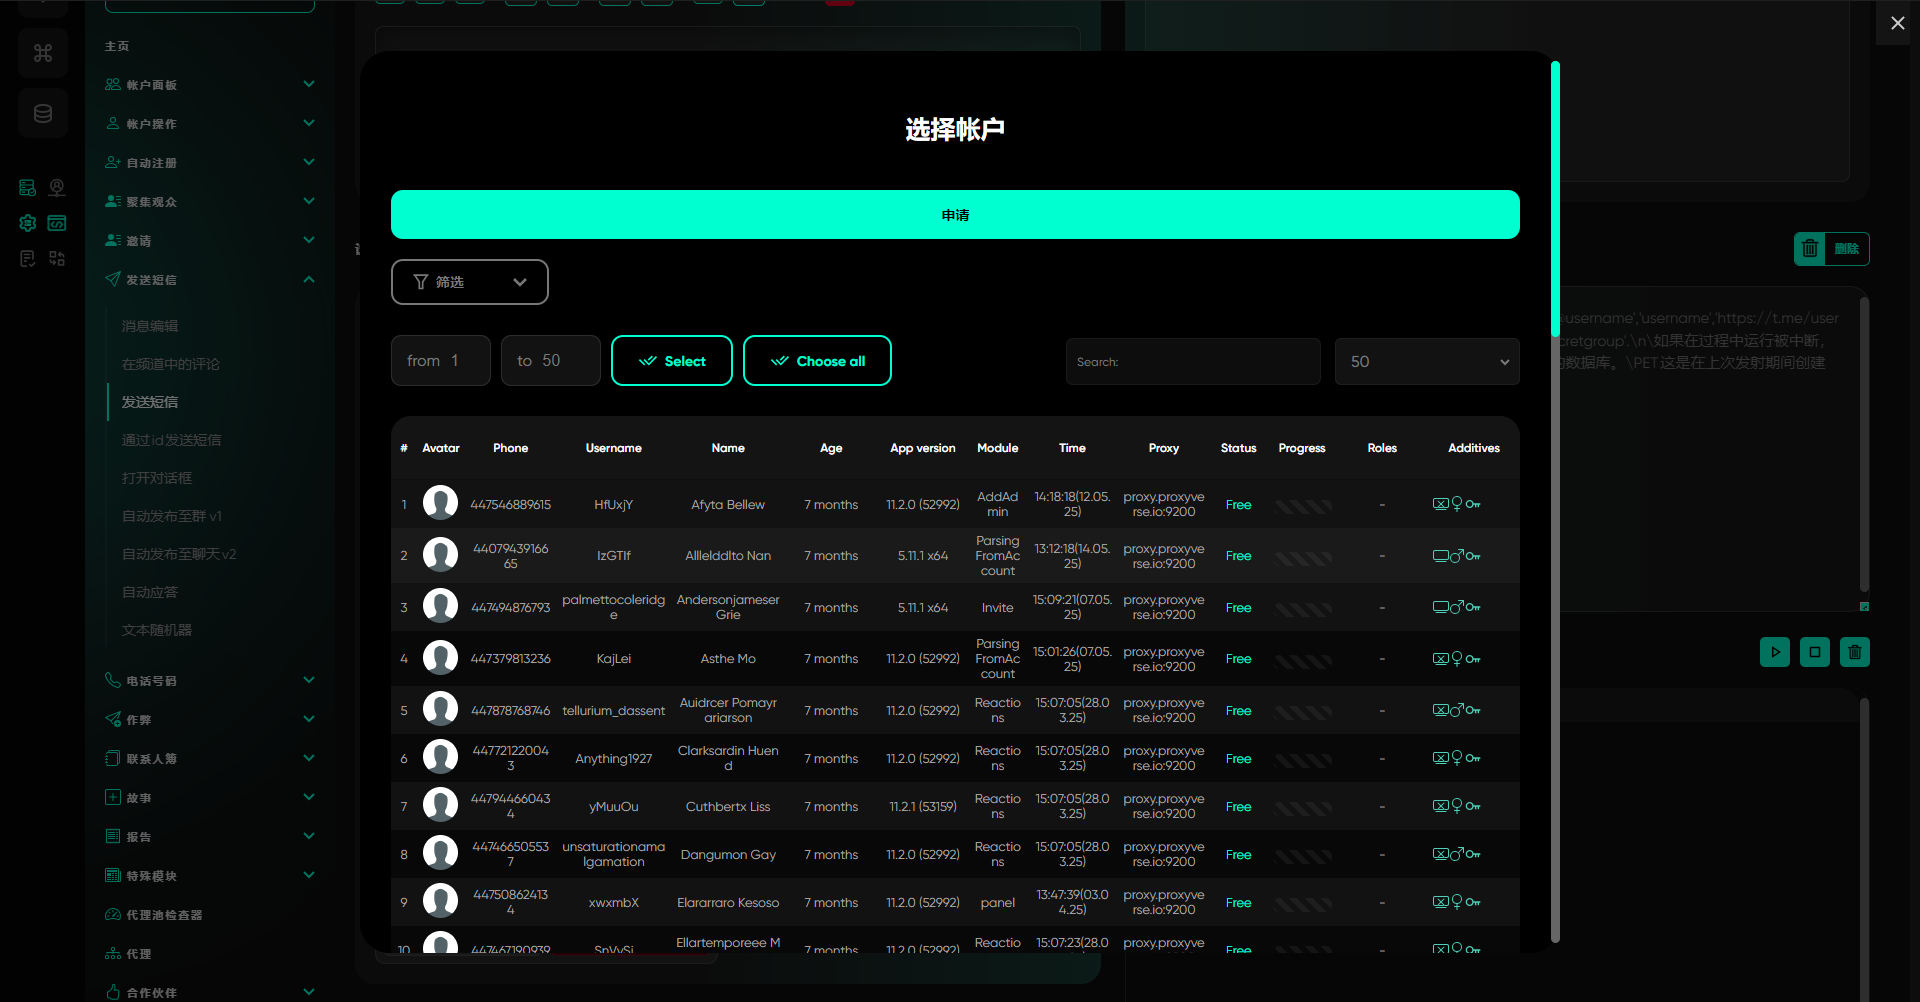This screenshot has width=1920, height=1002.
Task: Open the 50 rows-per-page dropdown
Action: click(x=1426, y=362)
